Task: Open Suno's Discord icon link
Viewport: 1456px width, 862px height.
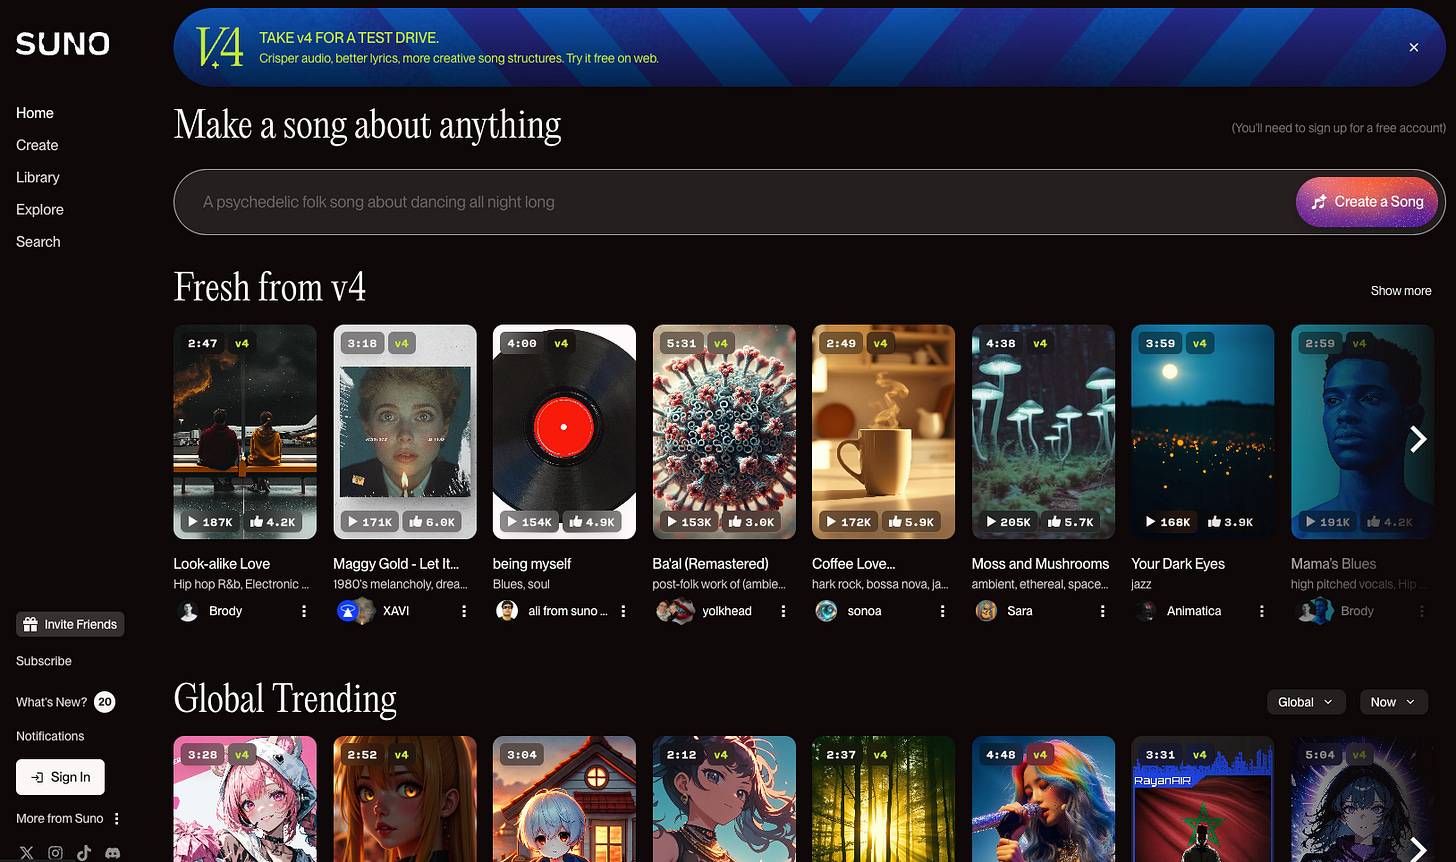Action: click(x=113, y=852)
